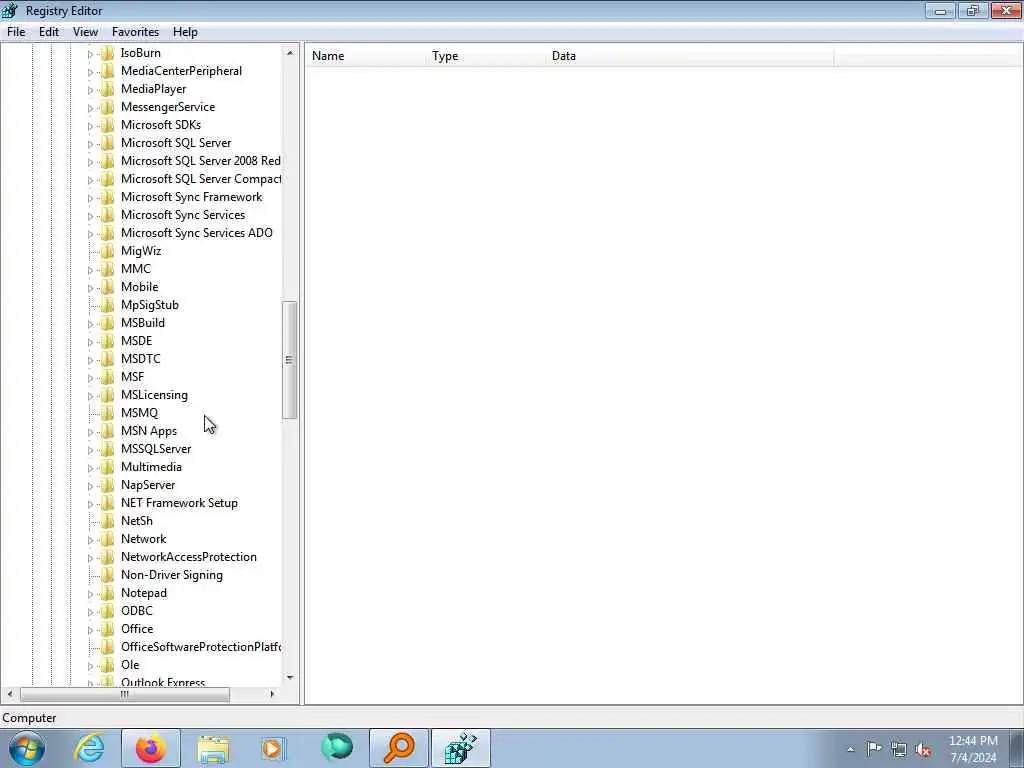Screen dimensions: 1024x768
Task: Click the Mobile folder icon
Action: (108, 287)
